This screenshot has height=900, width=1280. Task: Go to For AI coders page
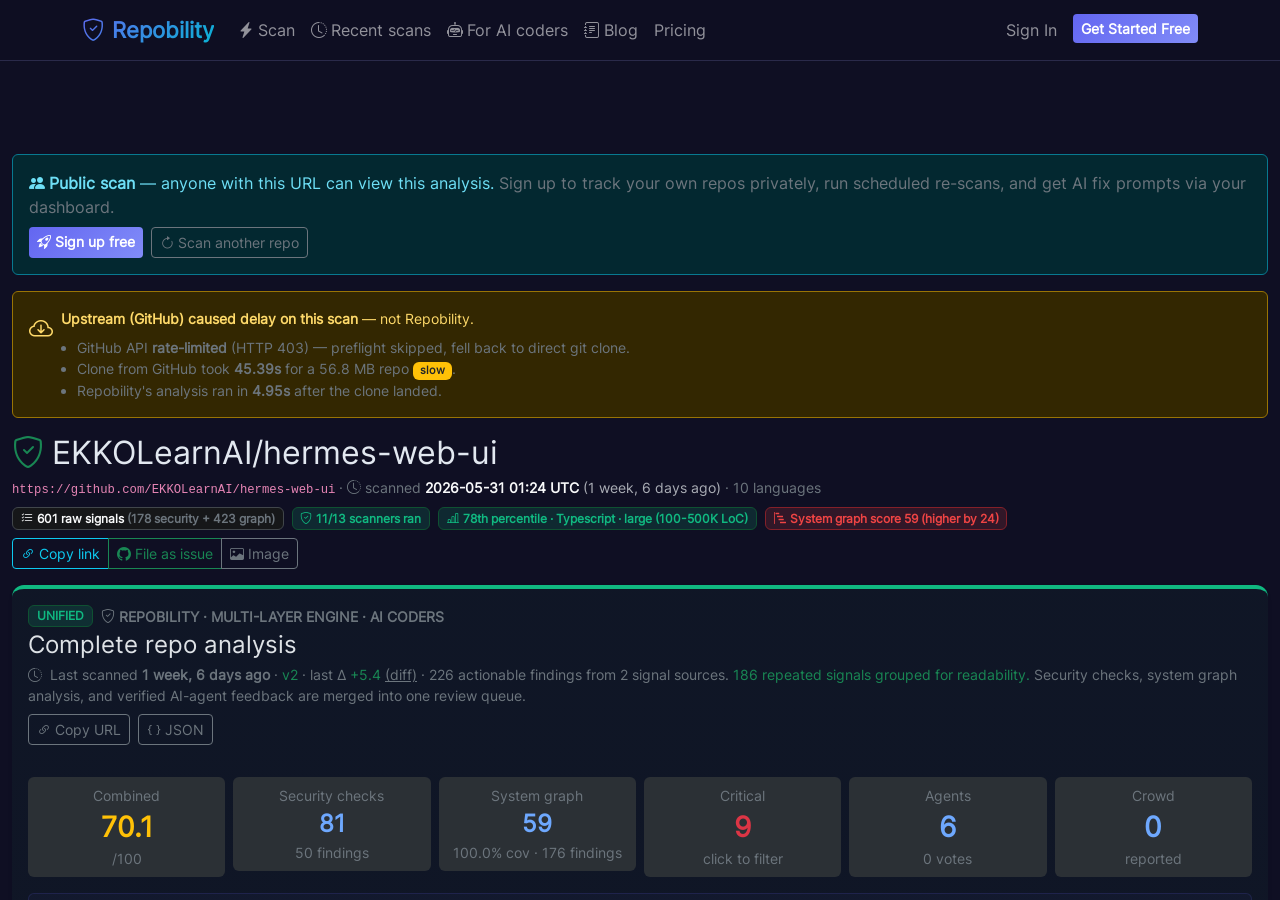click(507, 30)
